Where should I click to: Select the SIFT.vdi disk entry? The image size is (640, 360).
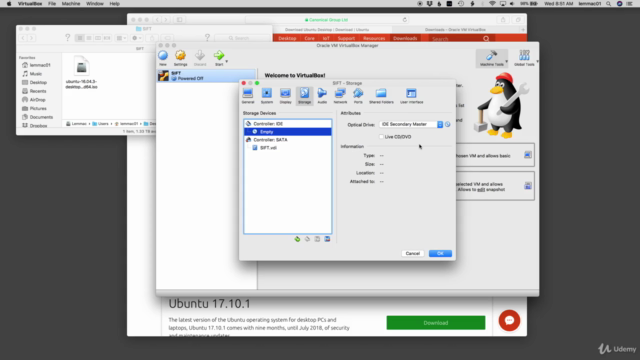pyautogui.click(x=288, y=148)
